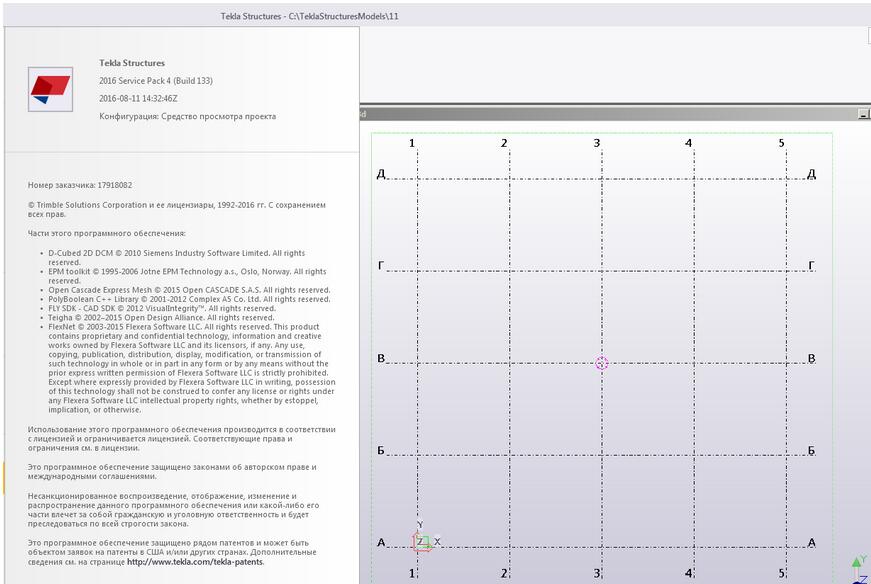Click grid label 'Г' on the right side
871x584 pixels.
[812, 266]
